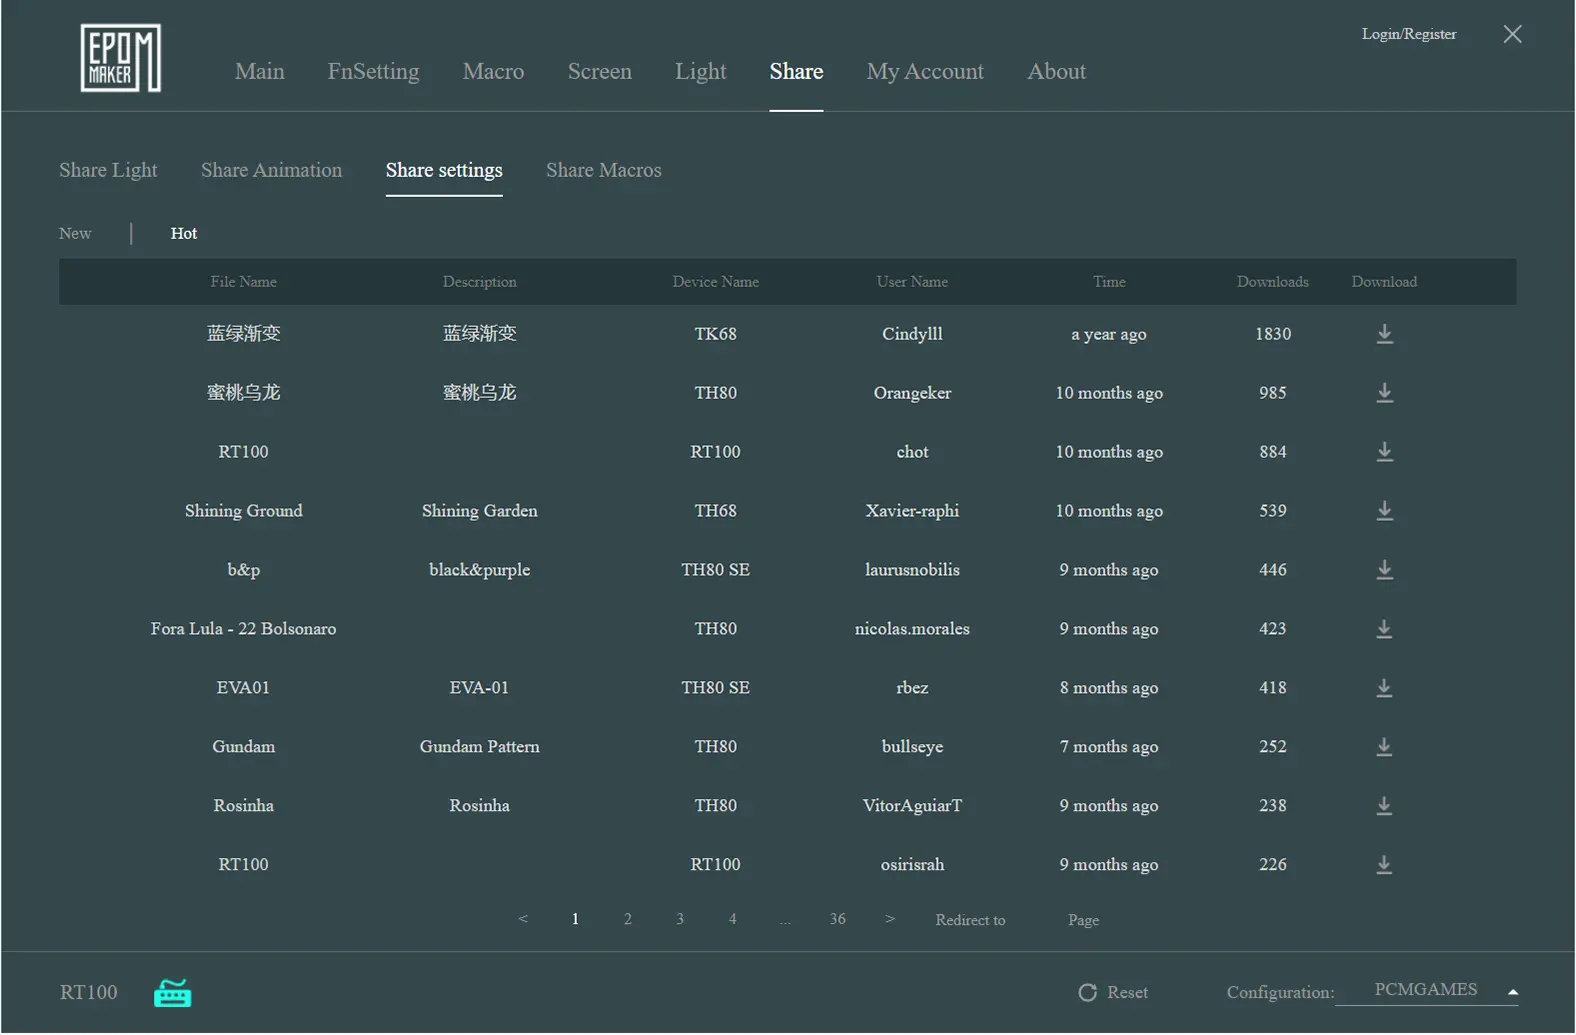Click description EVA-01
Viewport: 1576px width, 1035px height.
[x=479, y=688]
